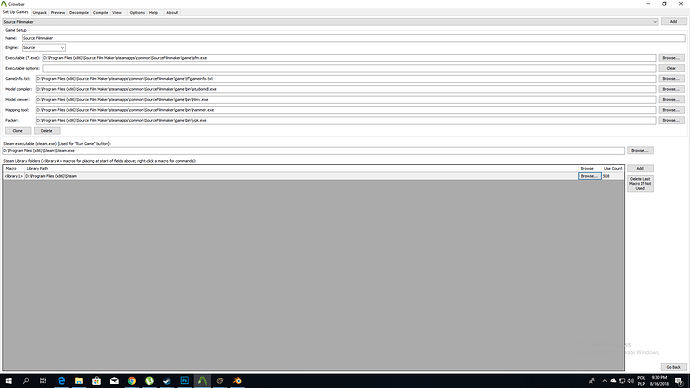This screenshot has height=388, width=690.
Task: Switch to the Preview tab
Action: coord(58,13)
